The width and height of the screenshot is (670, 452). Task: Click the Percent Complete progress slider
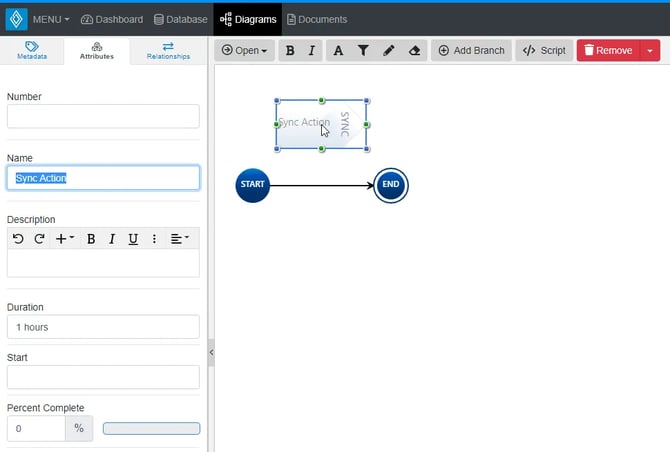151,429
